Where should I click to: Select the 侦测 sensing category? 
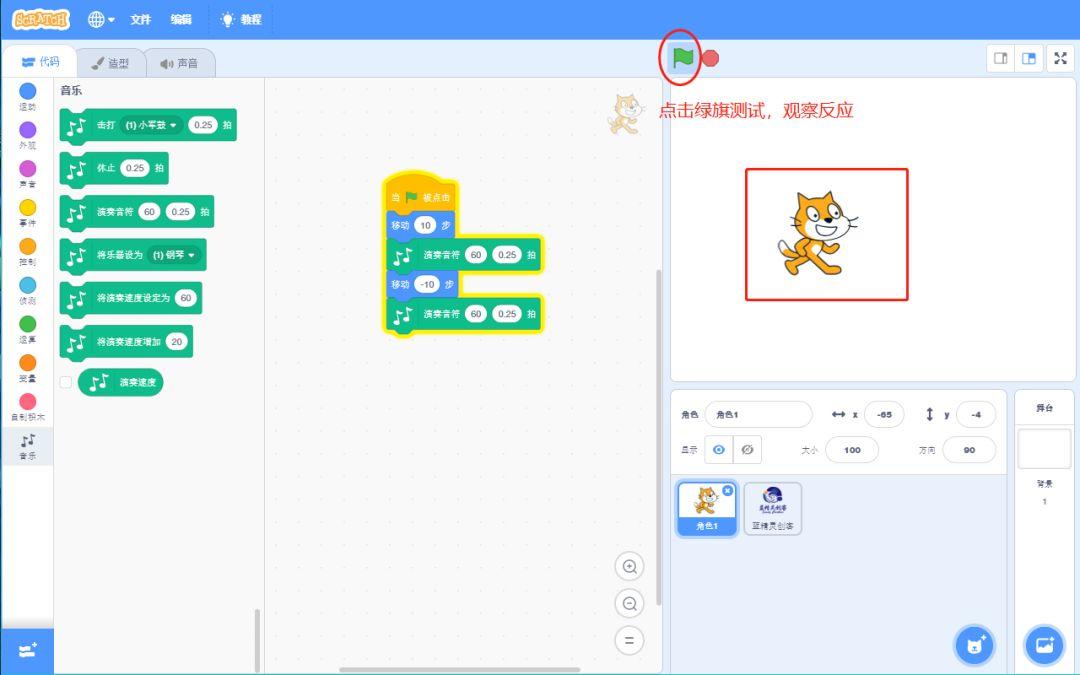click(x=28, y=291)
